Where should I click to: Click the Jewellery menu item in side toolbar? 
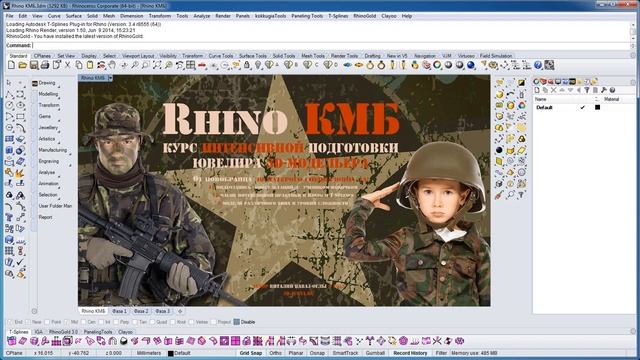coord(48,128)
